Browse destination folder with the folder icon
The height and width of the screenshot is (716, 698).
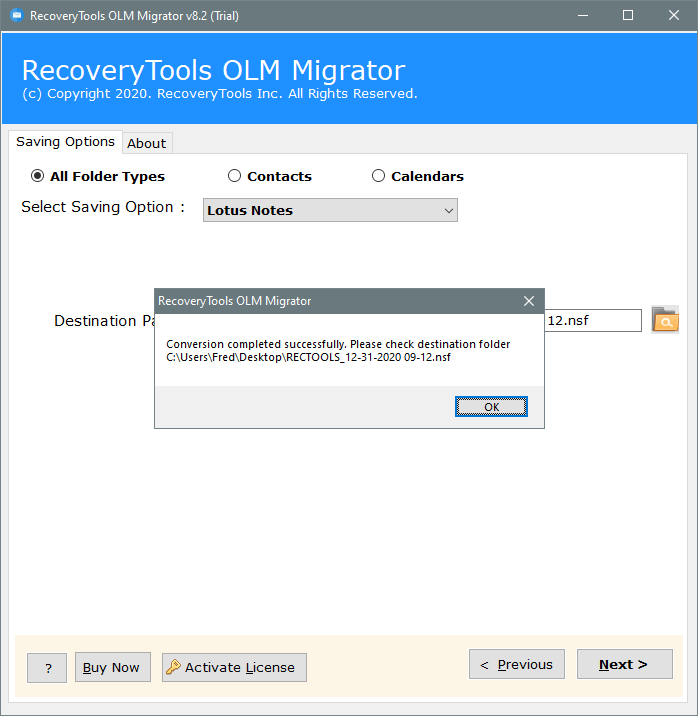click(665, 320)
